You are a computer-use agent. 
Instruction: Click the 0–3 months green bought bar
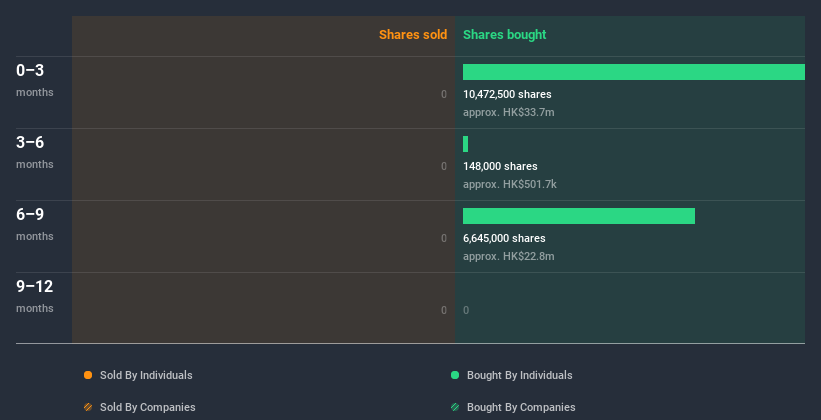[634, 72]
